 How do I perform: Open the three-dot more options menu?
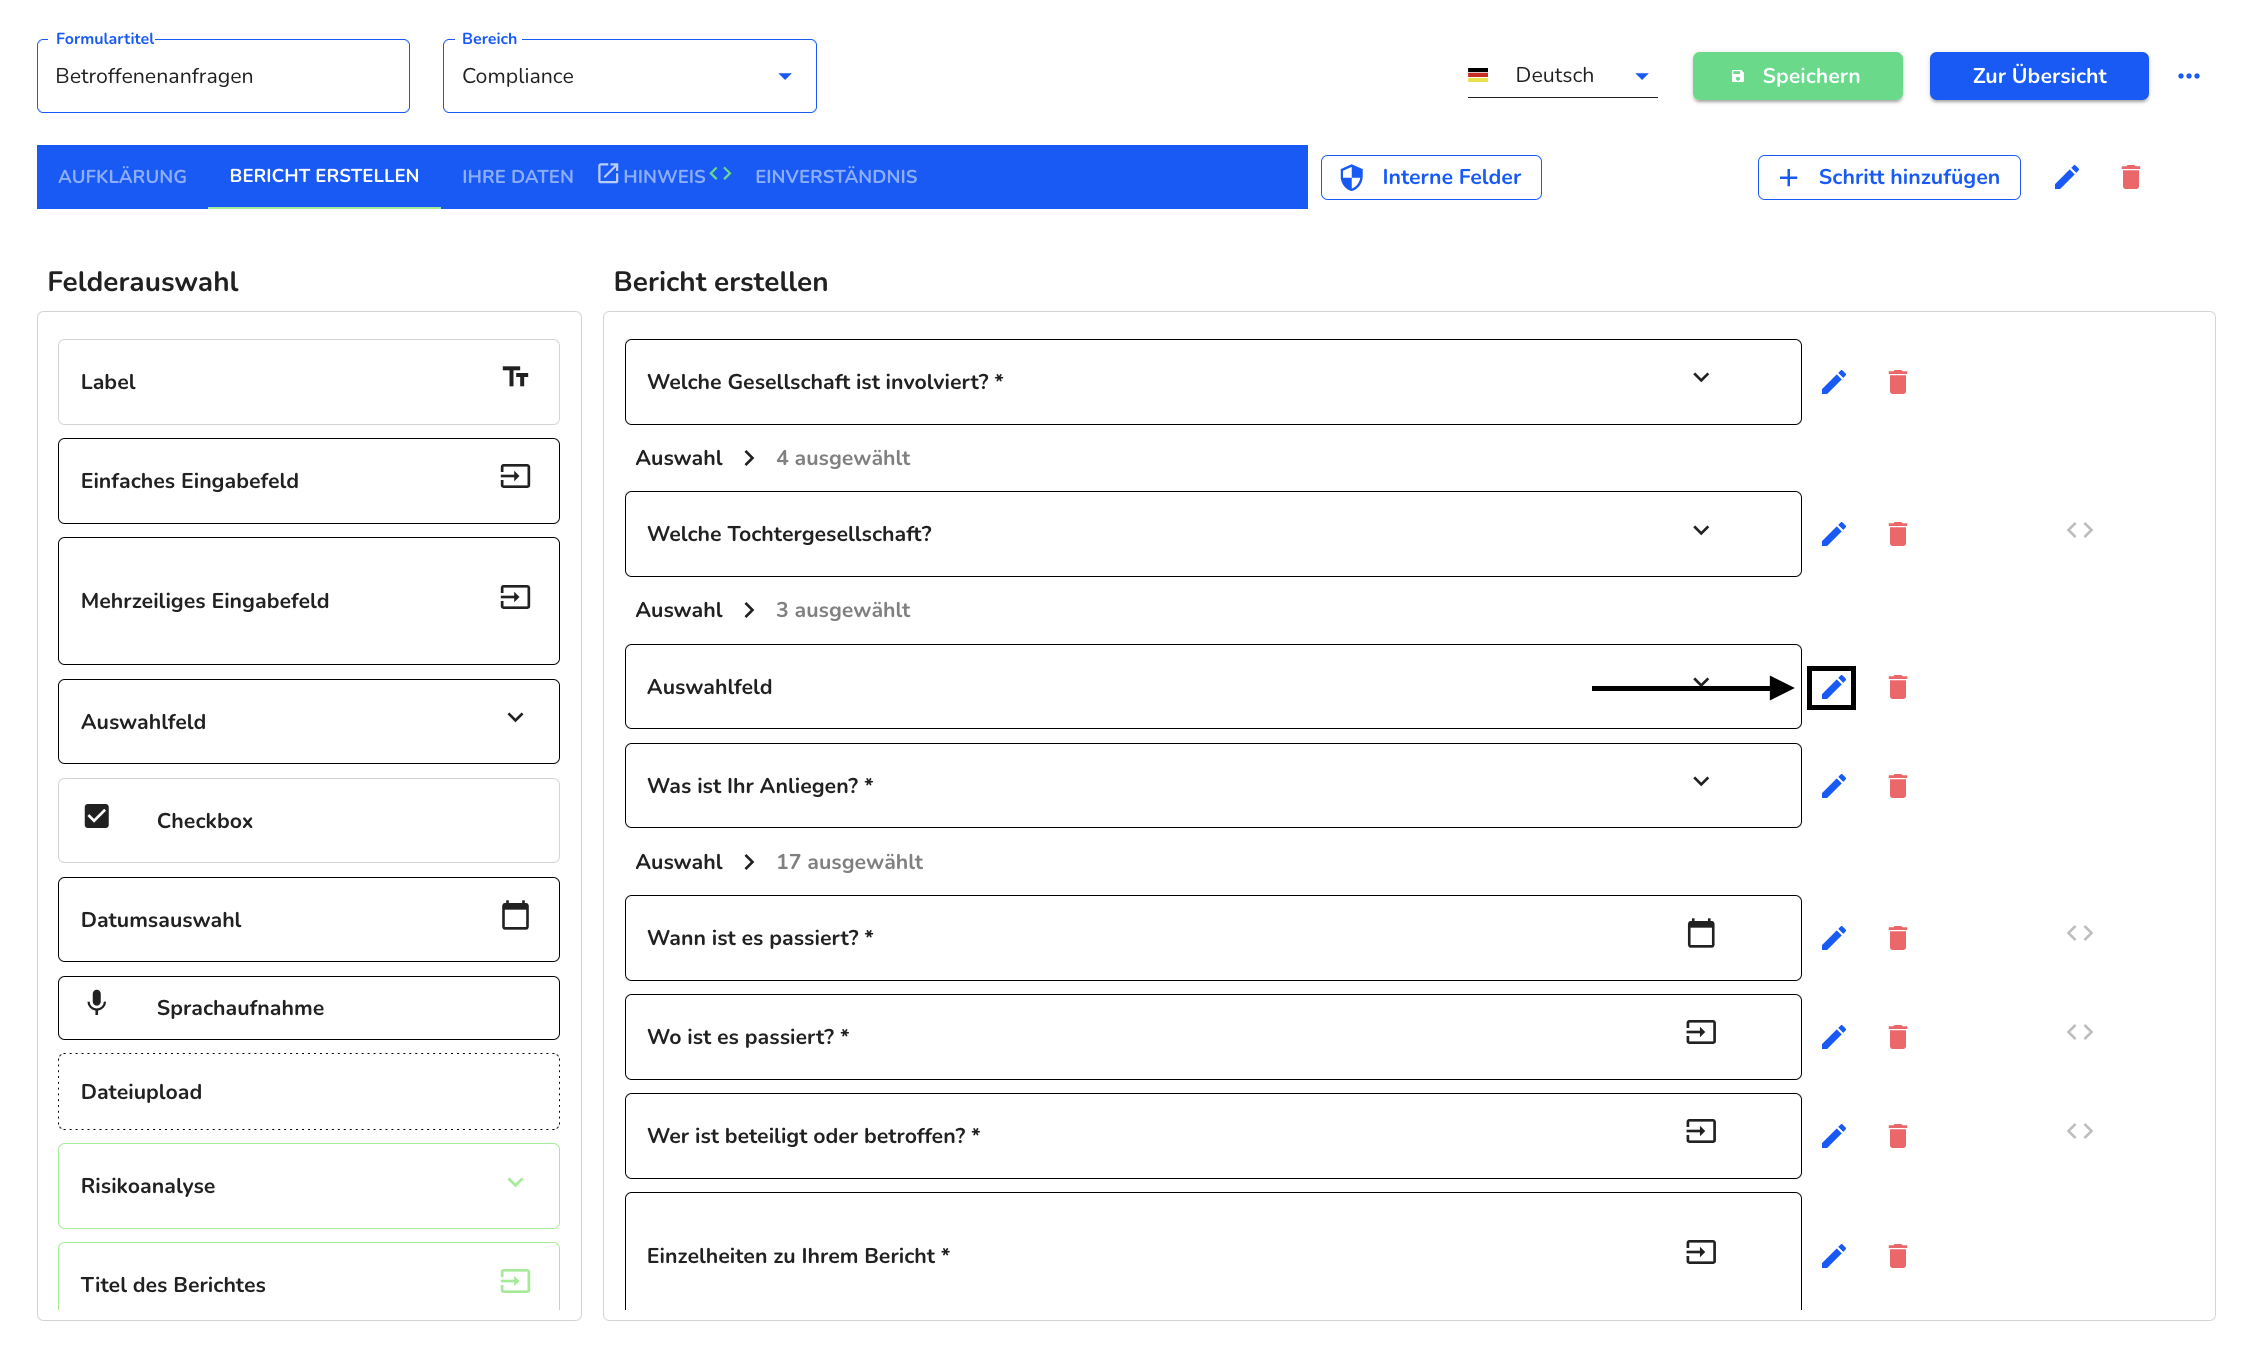coord(2189,76)
